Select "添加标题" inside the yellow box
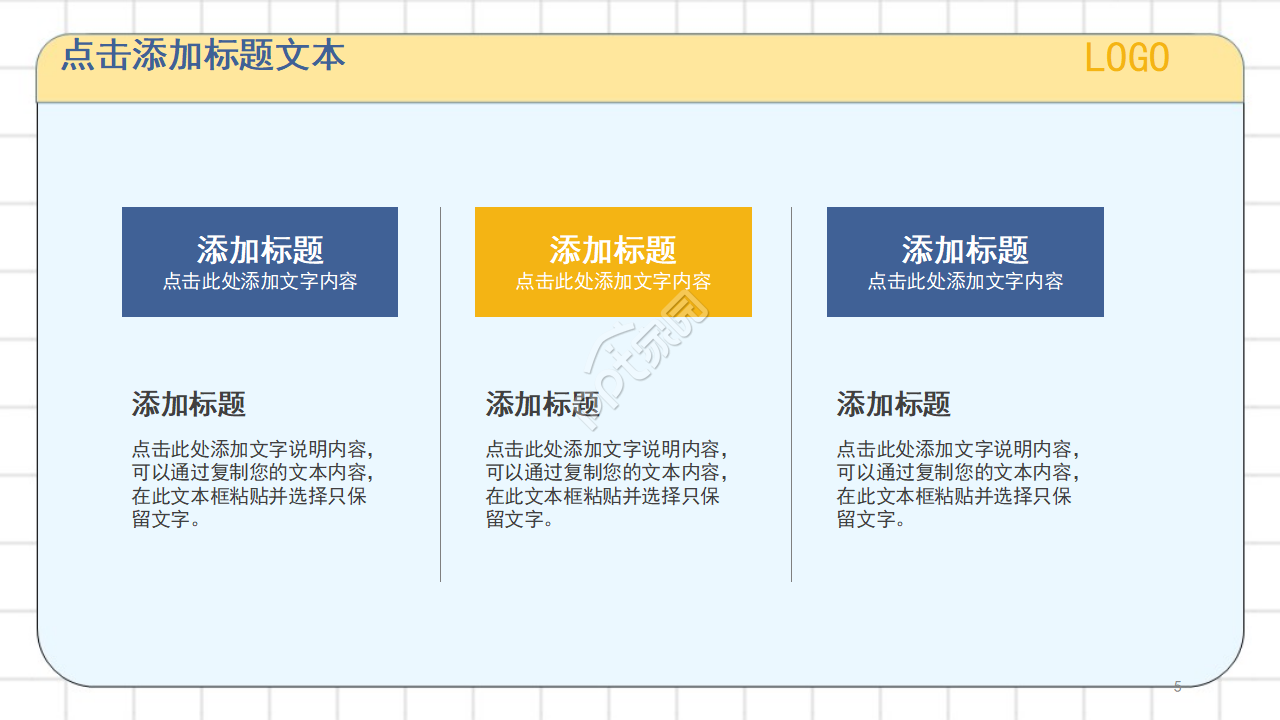Image resolution: width=1280 pixels, height=720 pixels. pyautogui.click(x=613, y=249)
